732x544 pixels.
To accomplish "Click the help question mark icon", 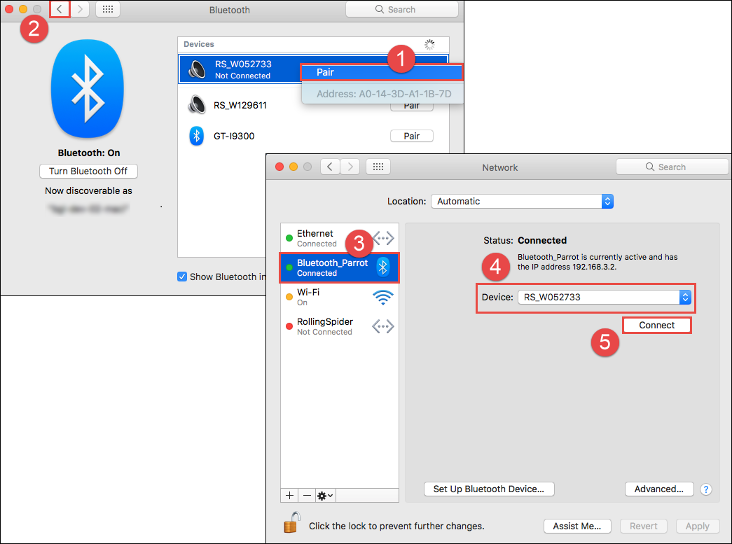I will pos(706,489).
